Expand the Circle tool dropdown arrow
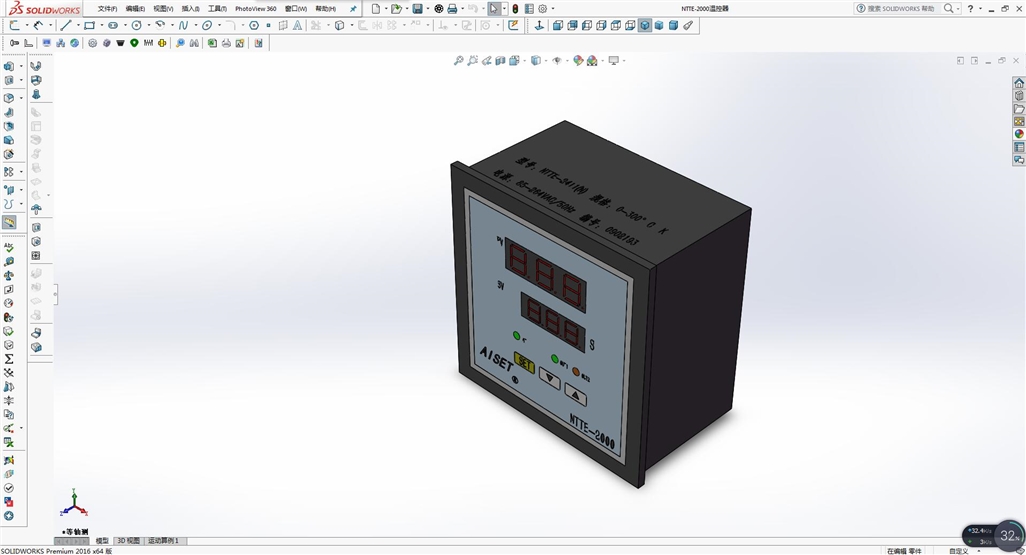 pos(149,26)
